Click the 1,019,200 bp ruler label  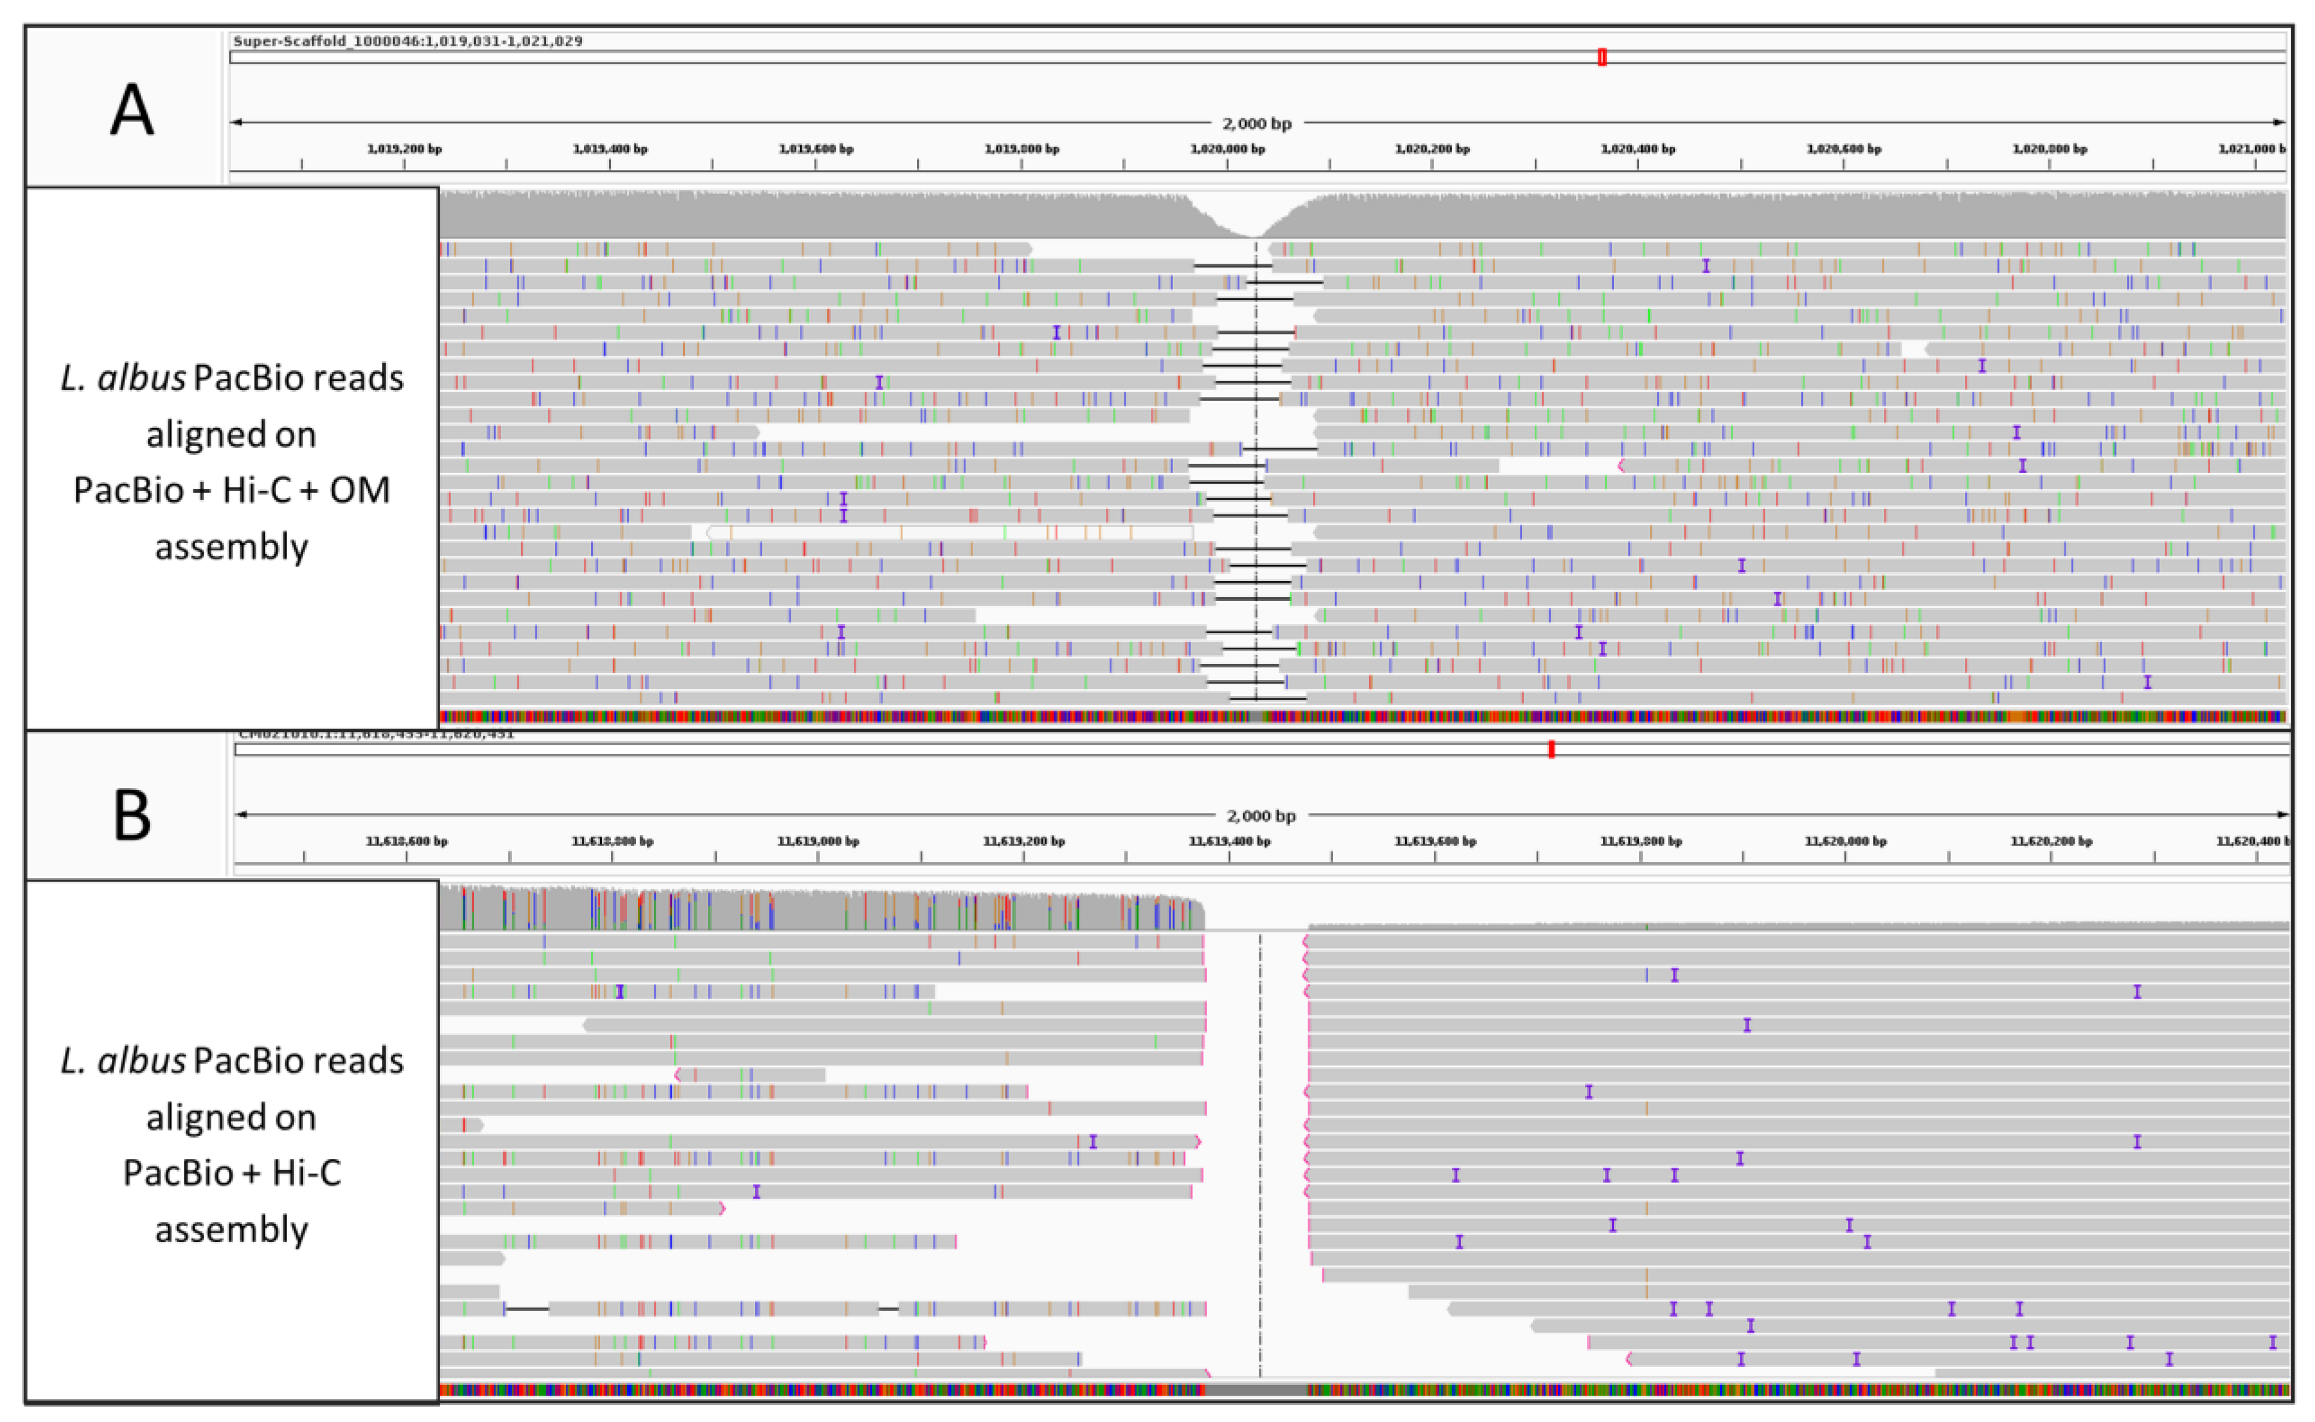coord(404,149)
